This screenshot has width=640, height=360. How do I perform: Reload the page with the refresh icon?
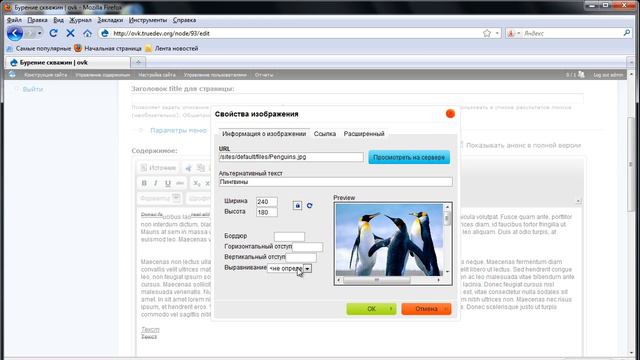[53, 33]
